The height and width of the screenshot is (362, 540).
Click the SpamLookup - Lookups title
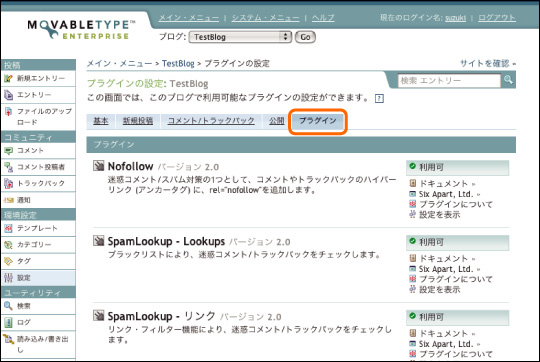click(166, 241)
